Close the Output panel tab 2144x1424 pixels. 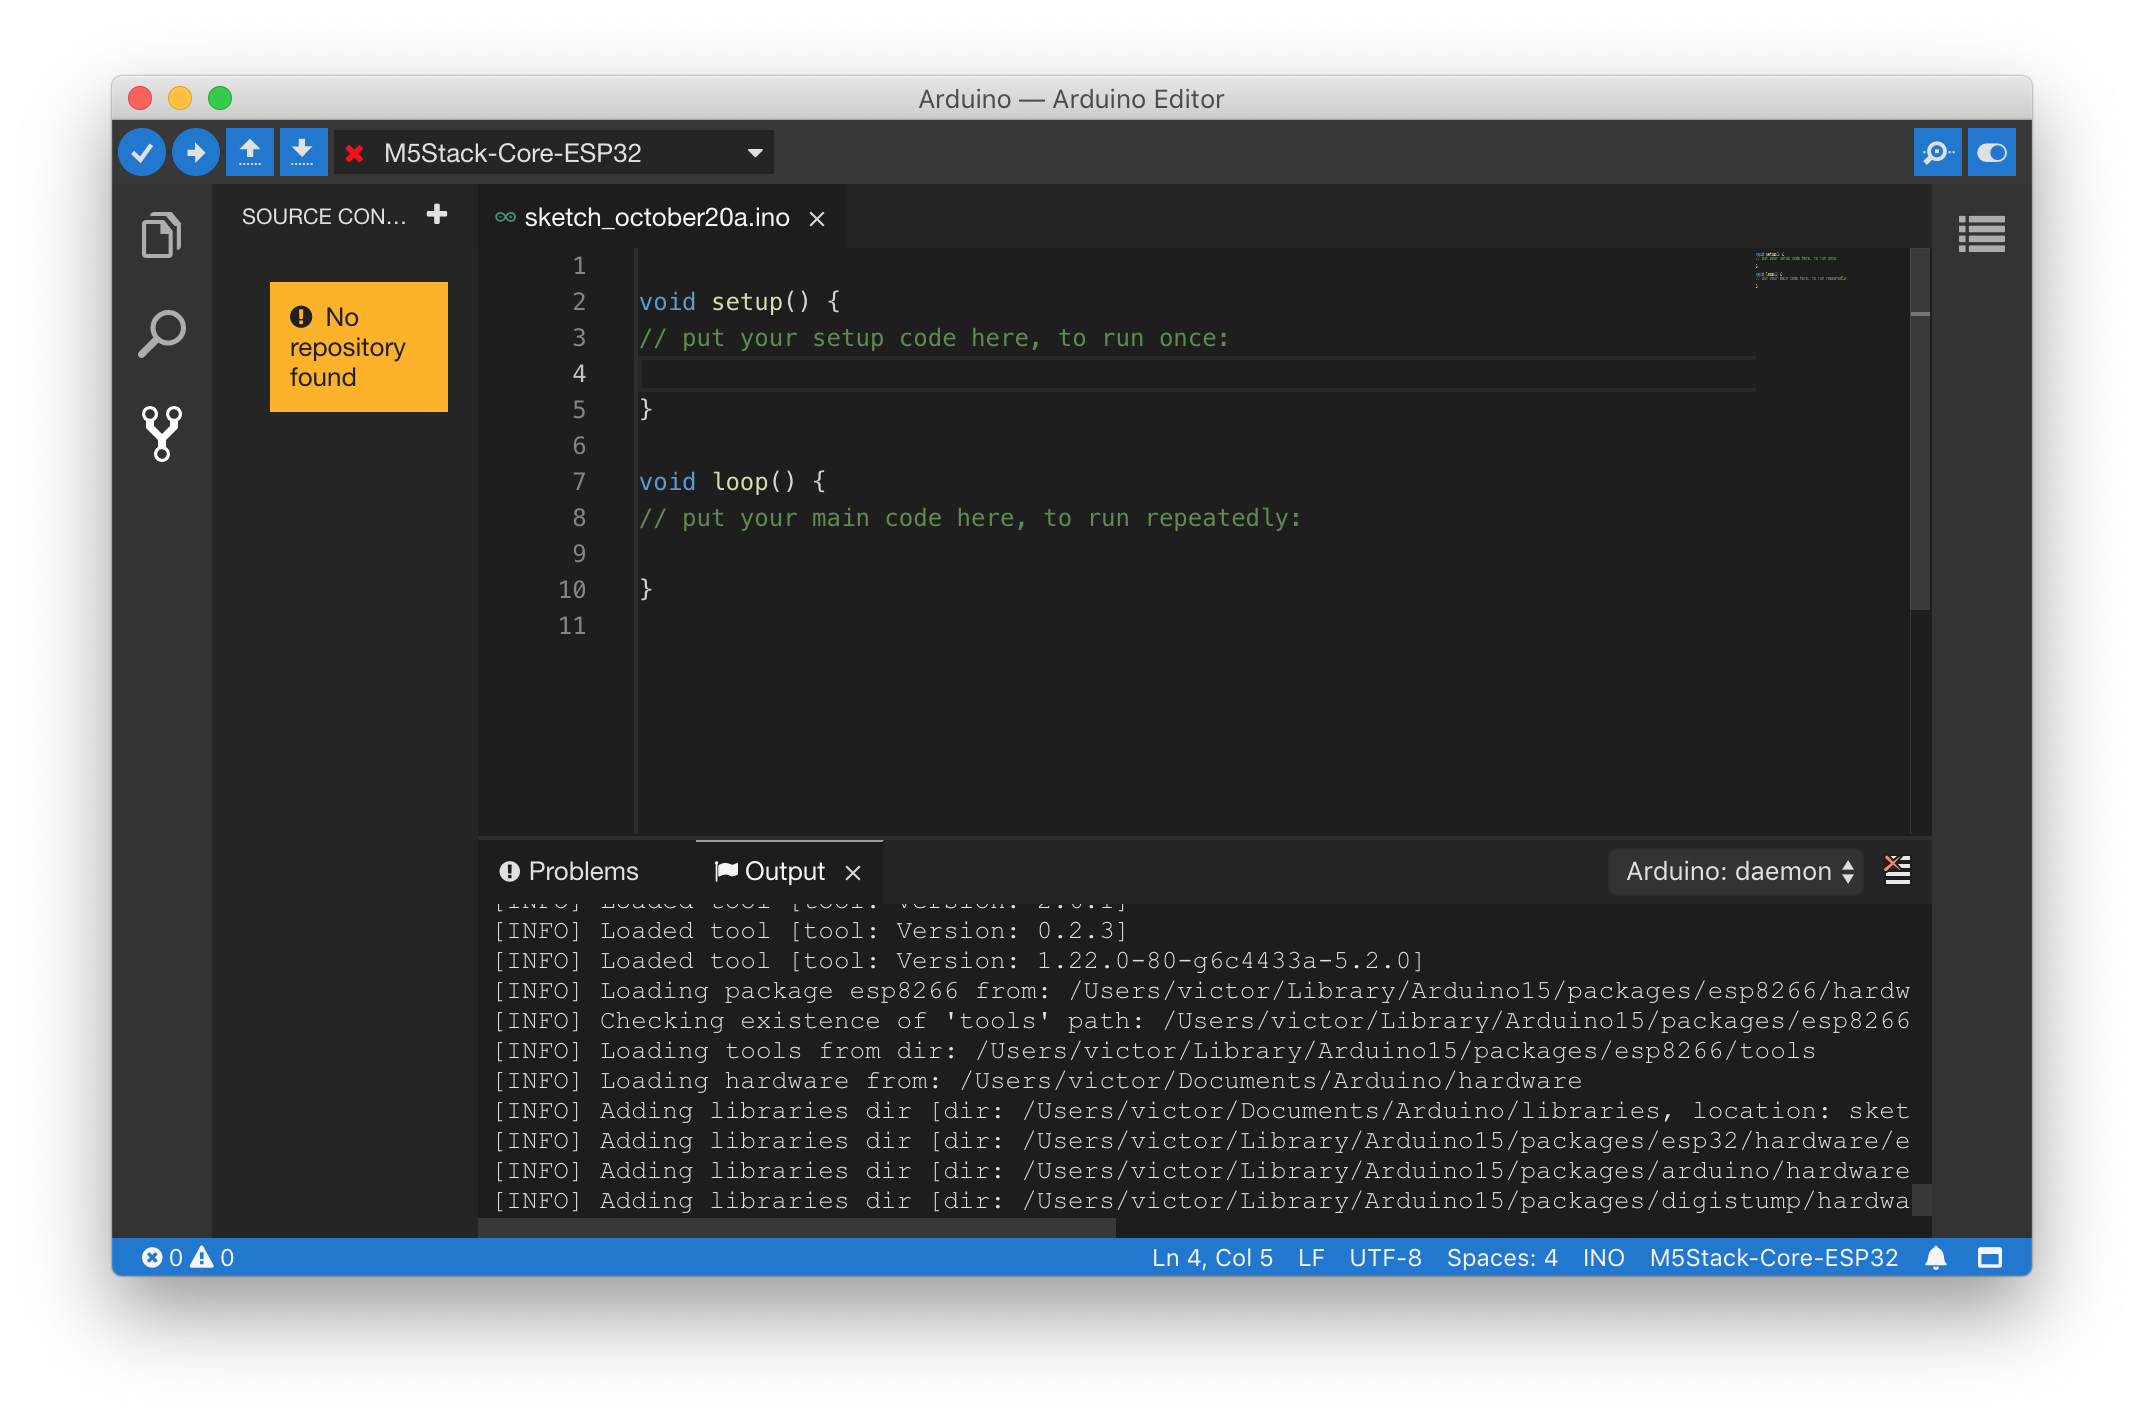(853, 873)
